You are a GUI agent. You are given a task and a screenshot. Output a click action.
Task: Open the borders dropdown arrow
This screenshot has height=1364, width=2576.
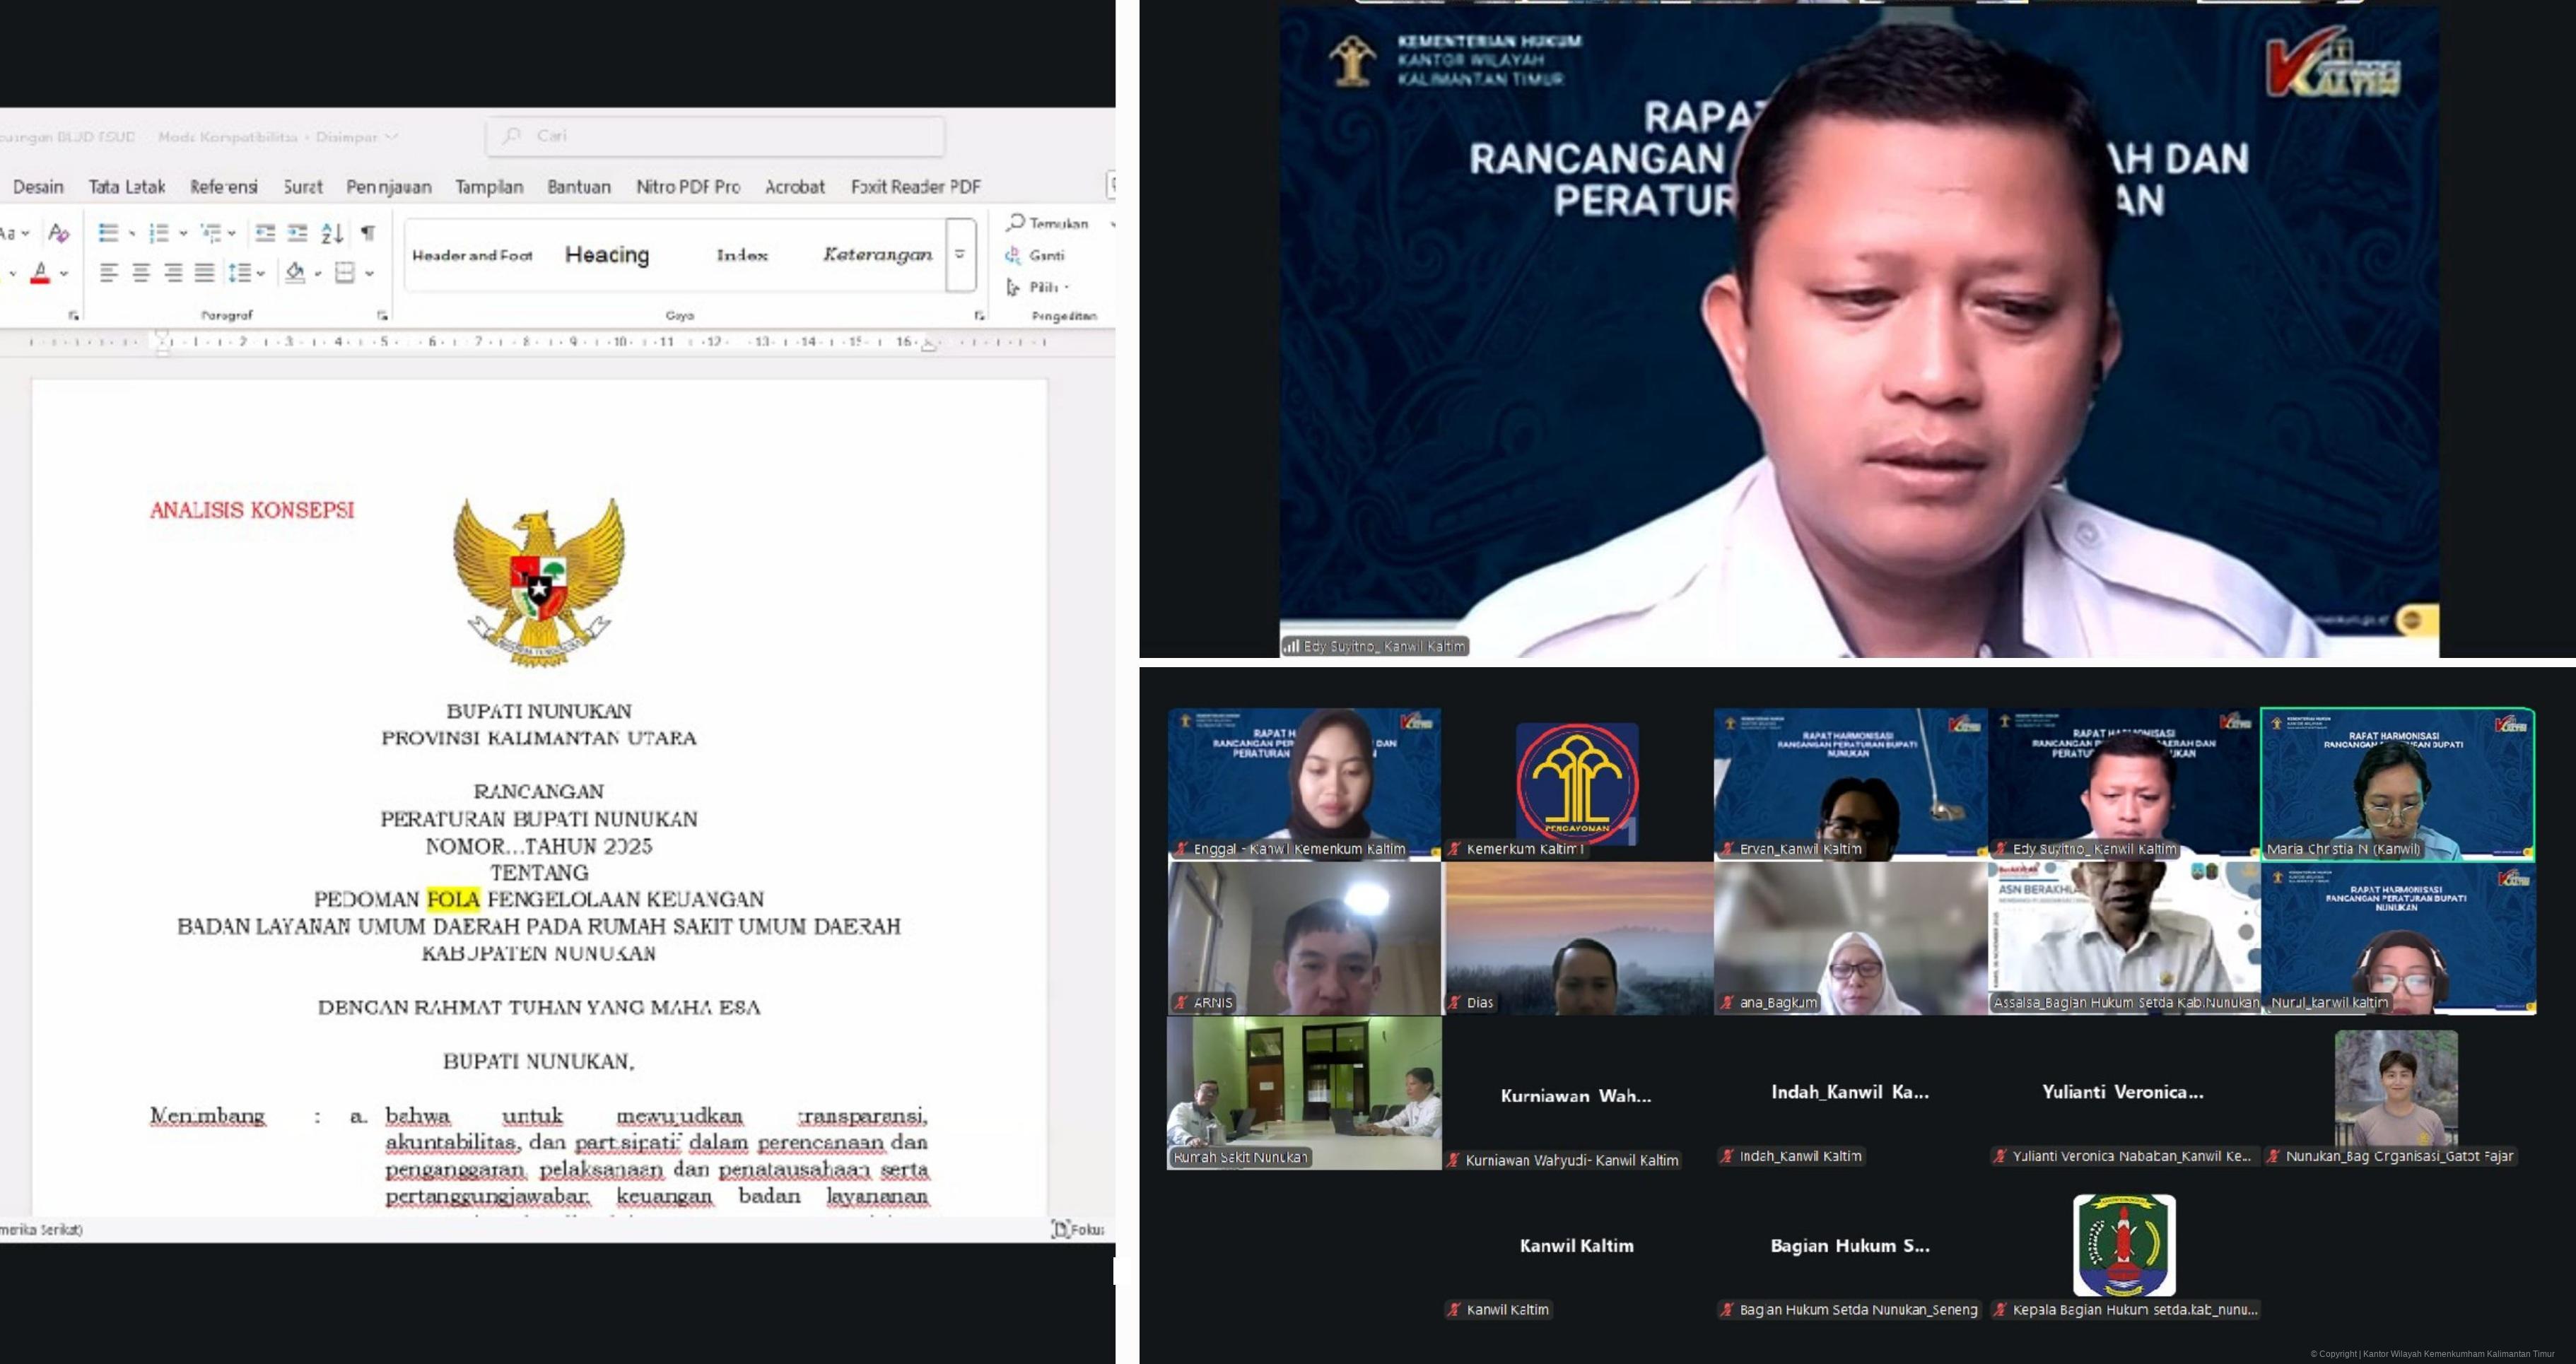point(369,273)
